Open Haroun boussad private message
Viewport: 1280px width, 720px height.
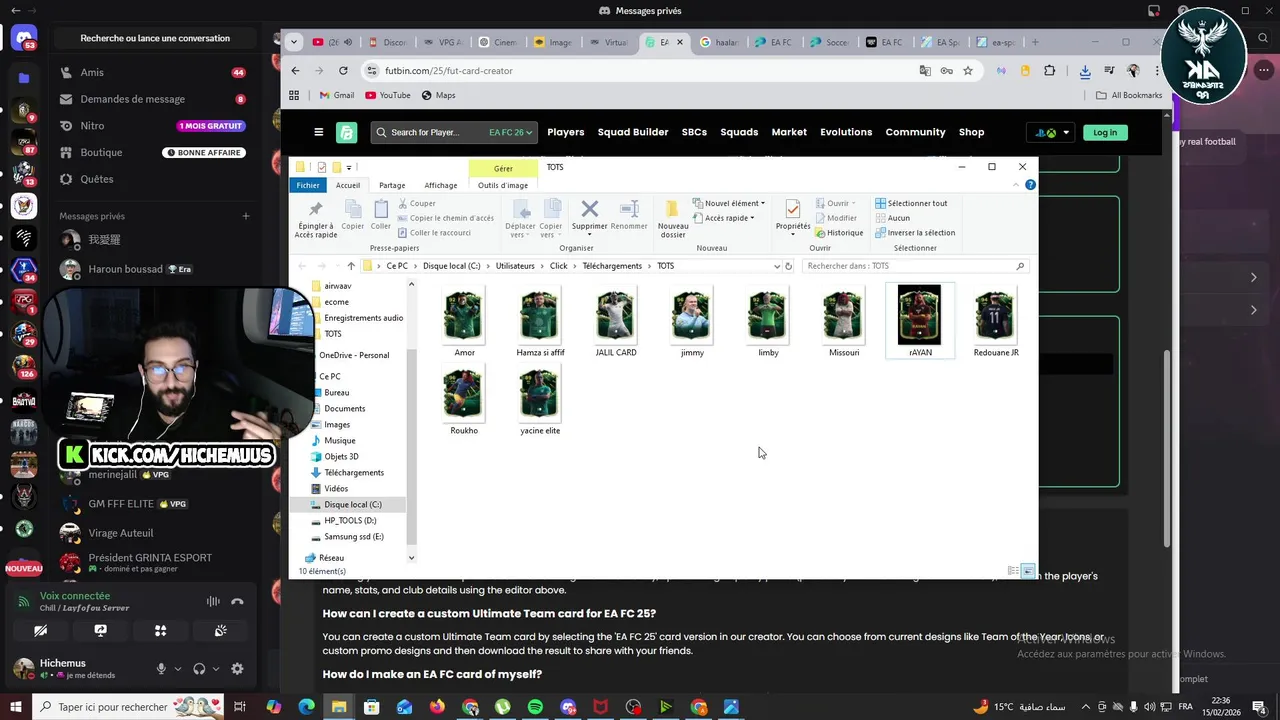click(153, 269)
